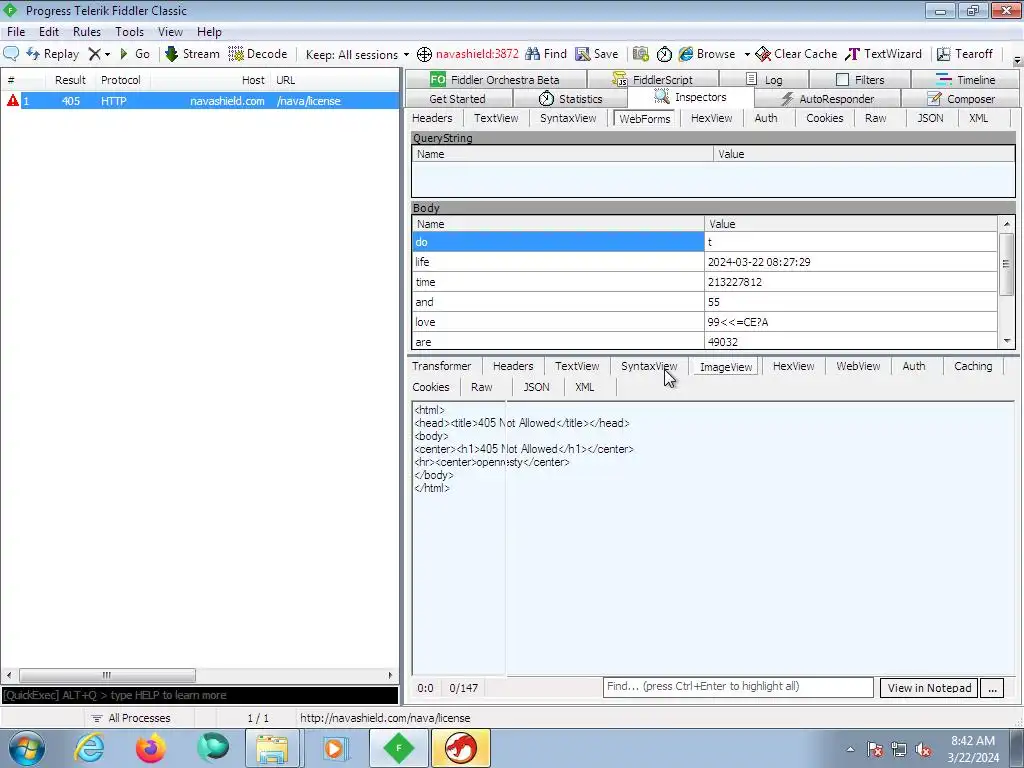Select response WebView tab
The width and height of the screenshot is (1024, 768).
tap(858, 366)
